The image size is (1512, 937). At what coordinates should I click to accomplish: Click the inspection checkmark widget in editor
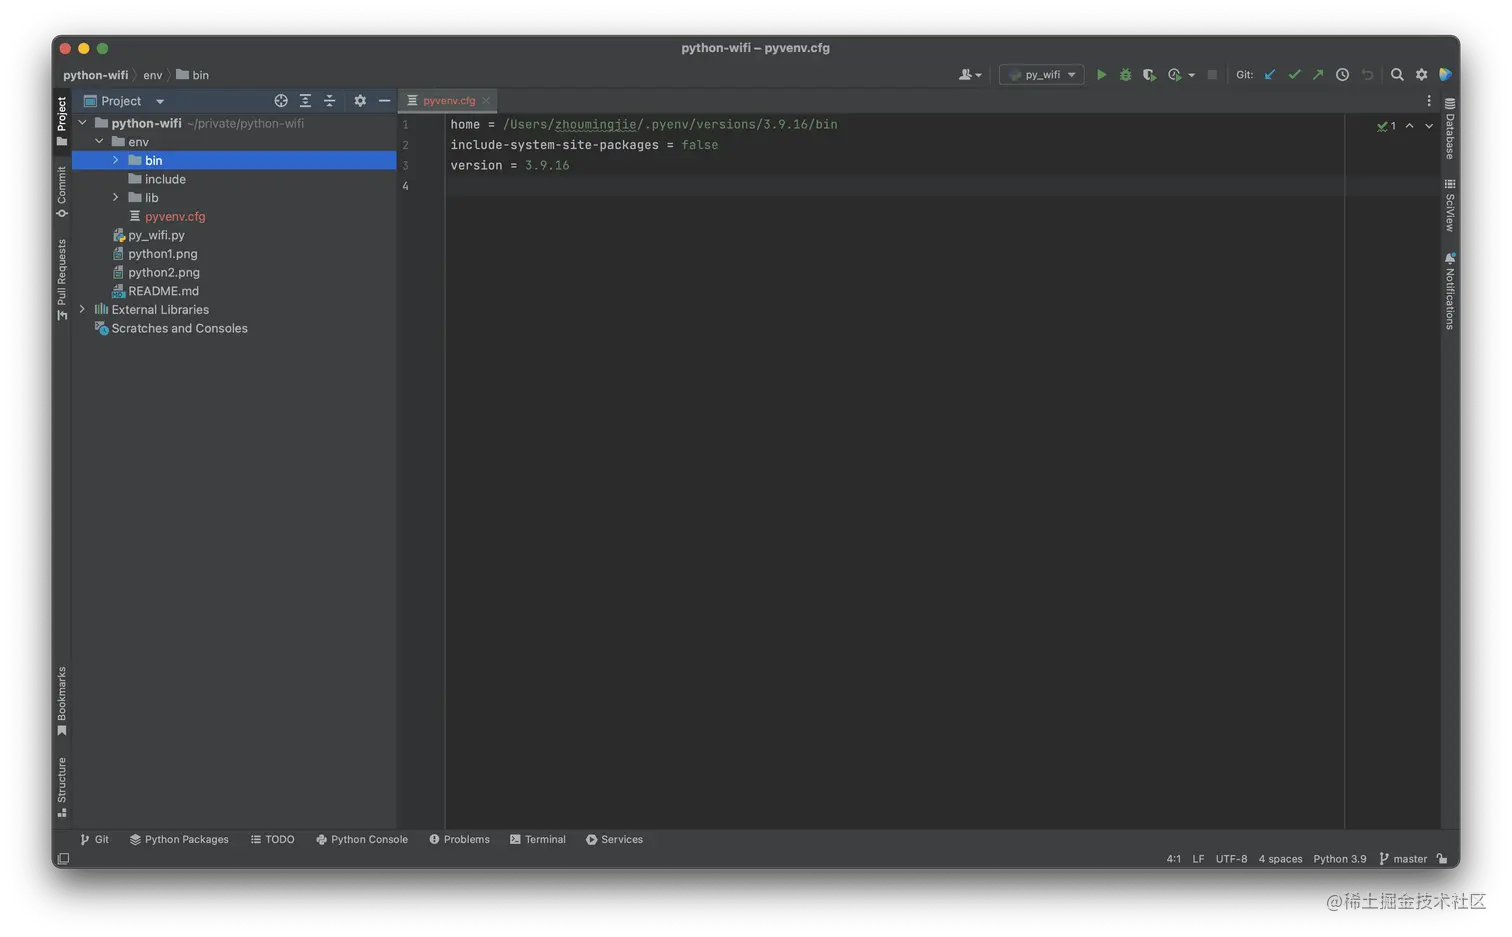(1386, 126)
